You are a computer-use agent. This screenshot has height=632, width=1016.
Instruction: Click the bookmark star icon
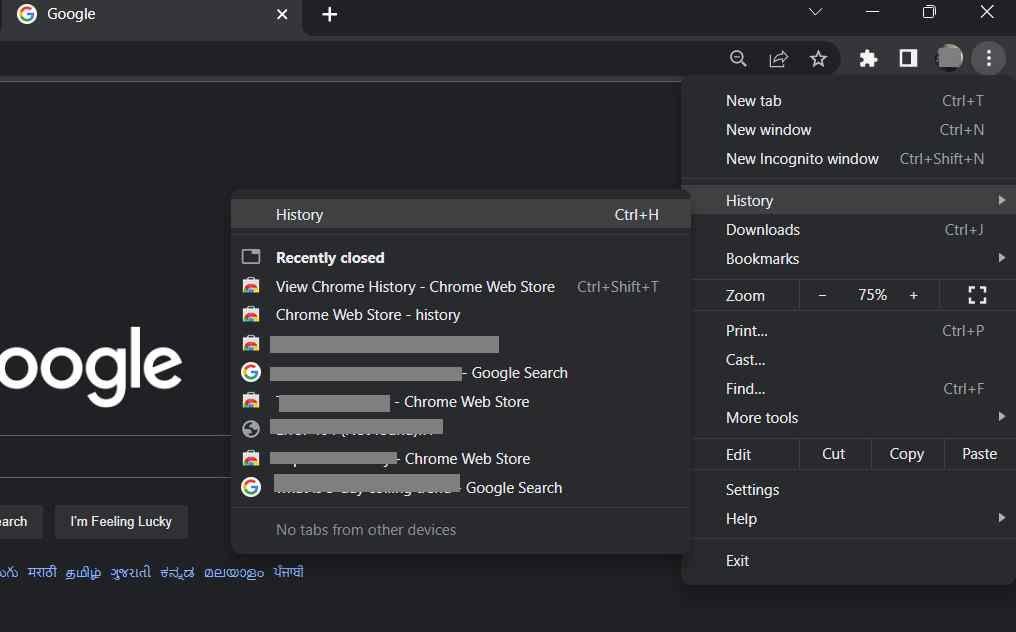(818, 59)
